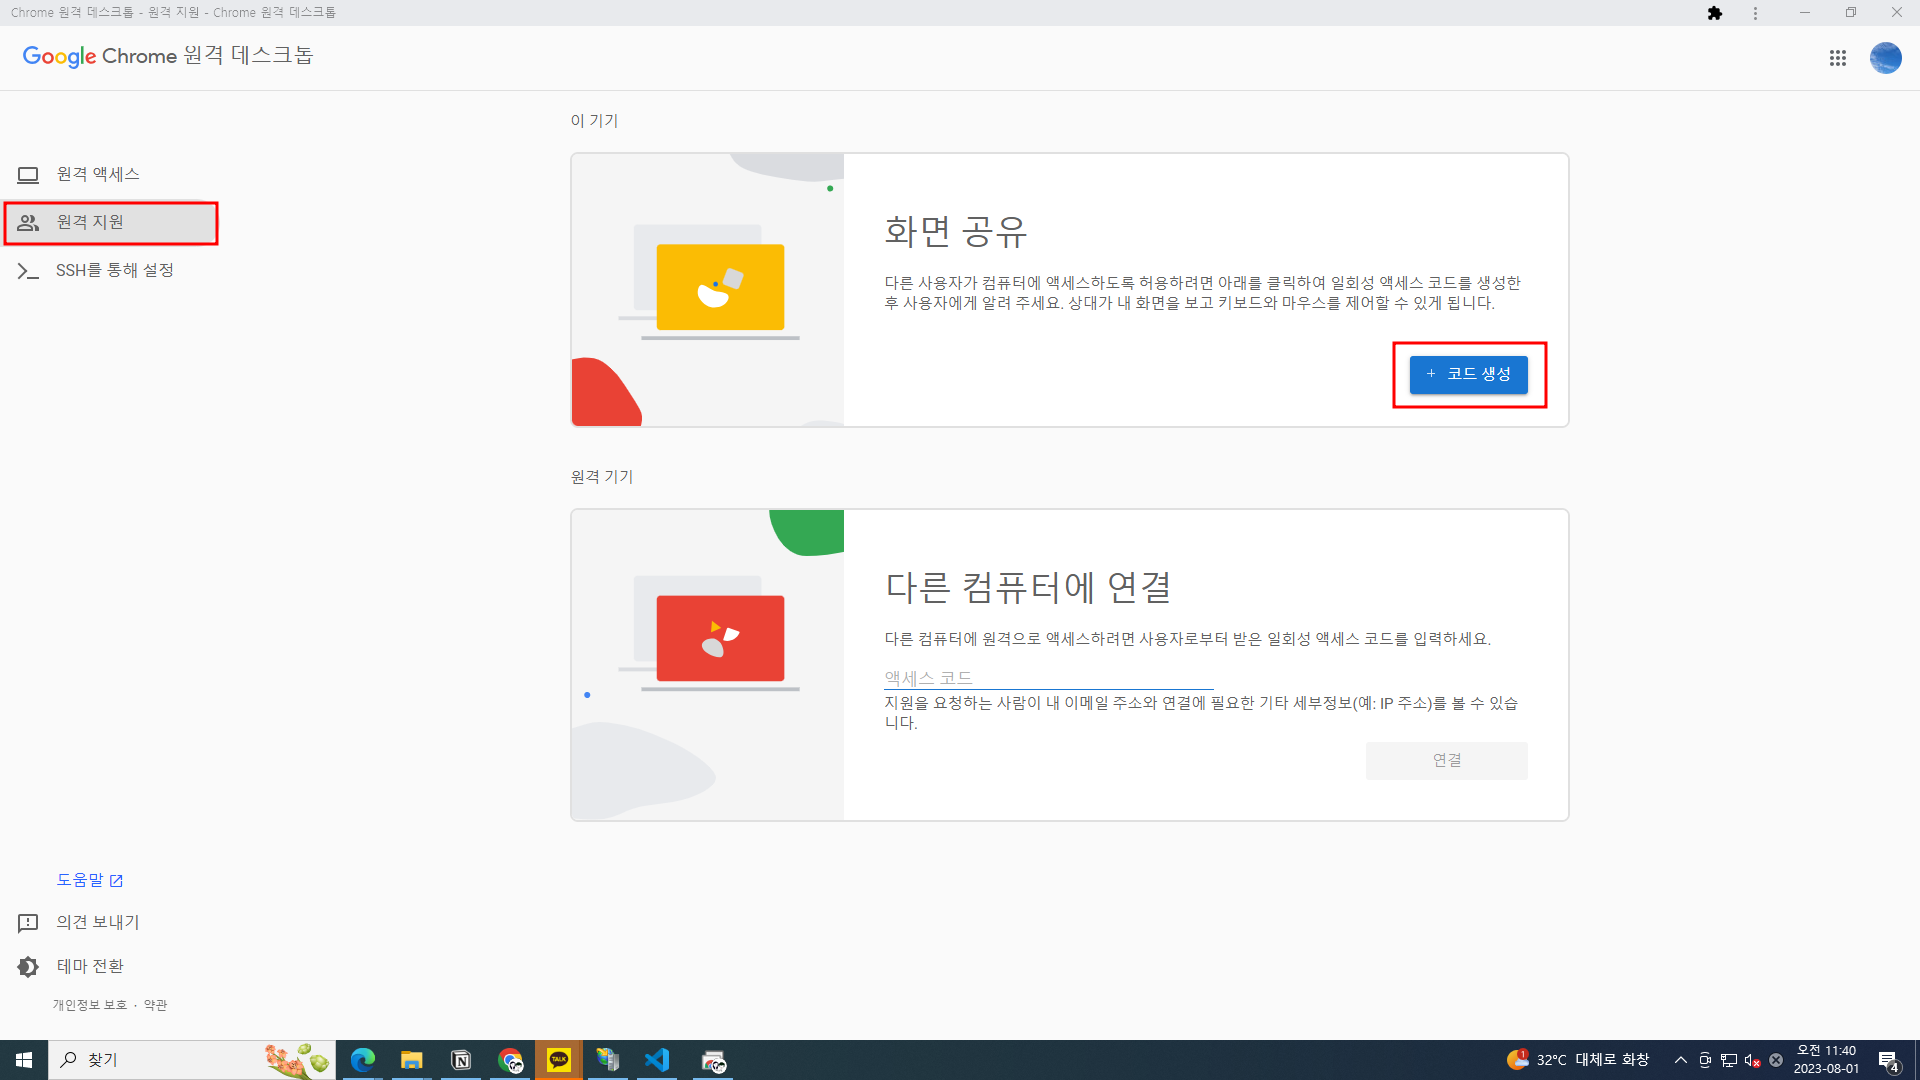Toggle theme with 테마 전환
This screenshot has width=1920, height=1080.
pyautogui.click(x=89, y=966)
